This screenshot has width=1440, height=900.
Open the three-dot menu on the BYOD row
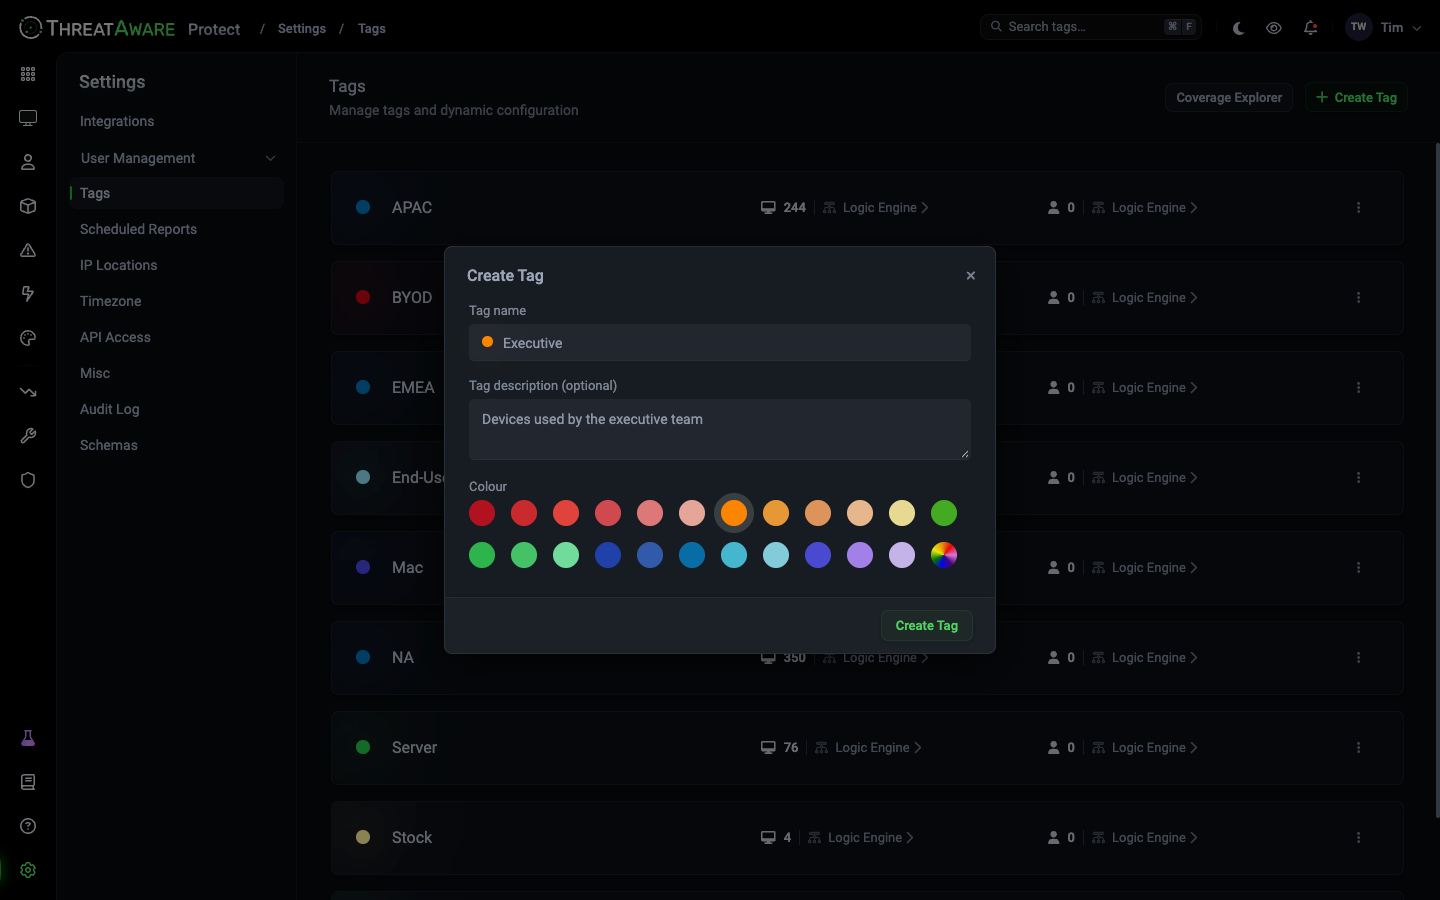[x=1358, y=298]
